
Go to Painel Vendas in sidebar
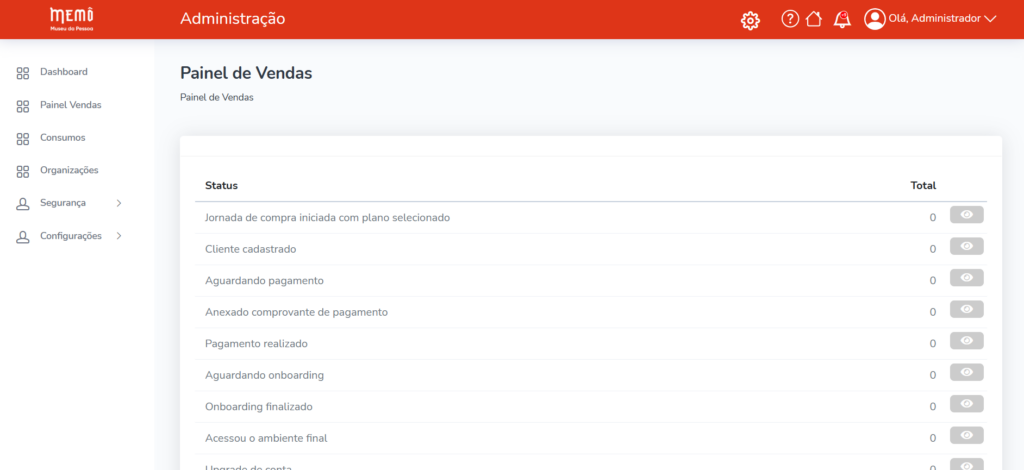70,105
